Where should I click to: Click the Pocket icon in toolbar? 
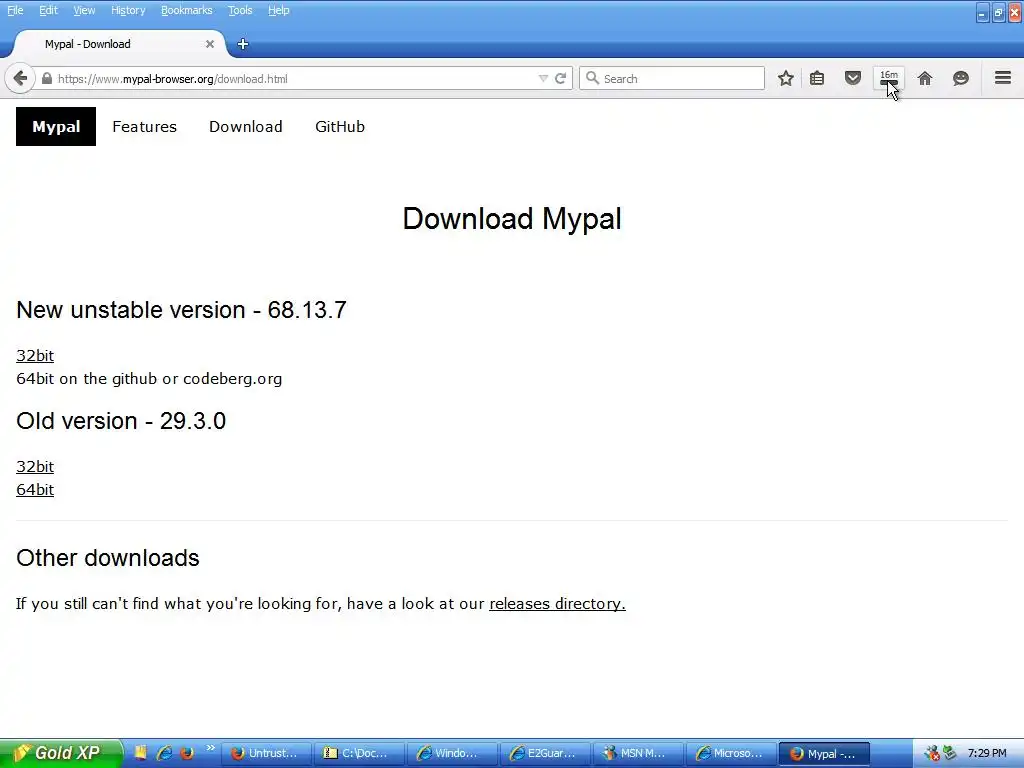pyautogui.click(x=853, y=78)
